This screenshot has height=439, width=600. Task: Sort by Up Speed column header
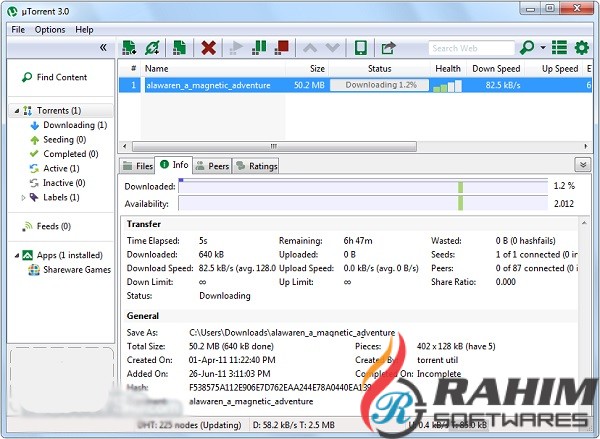[x=554, y=69]
